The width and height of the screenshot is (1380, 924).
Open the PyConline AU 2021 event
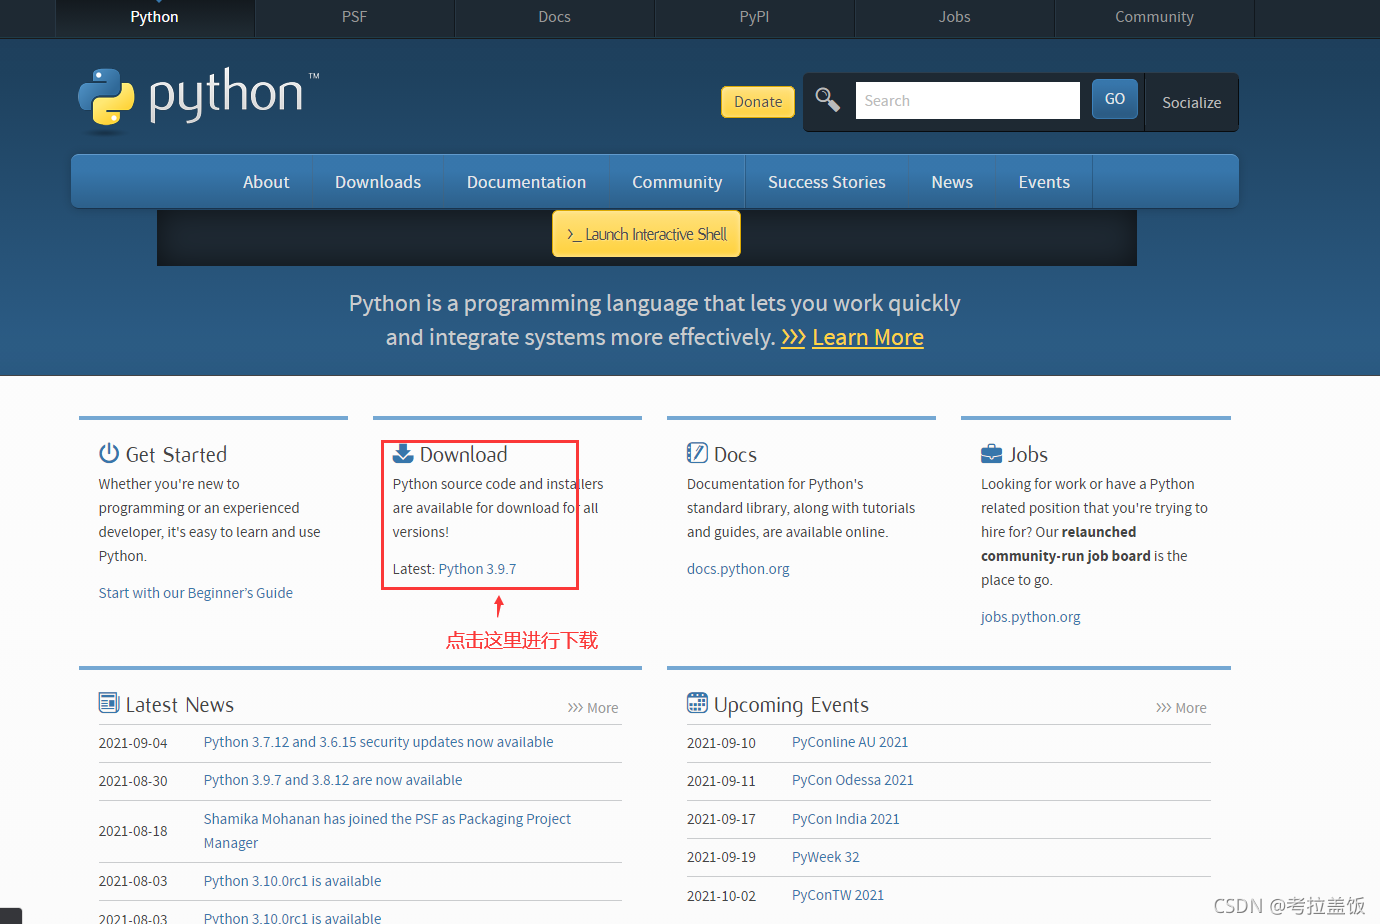850,742
